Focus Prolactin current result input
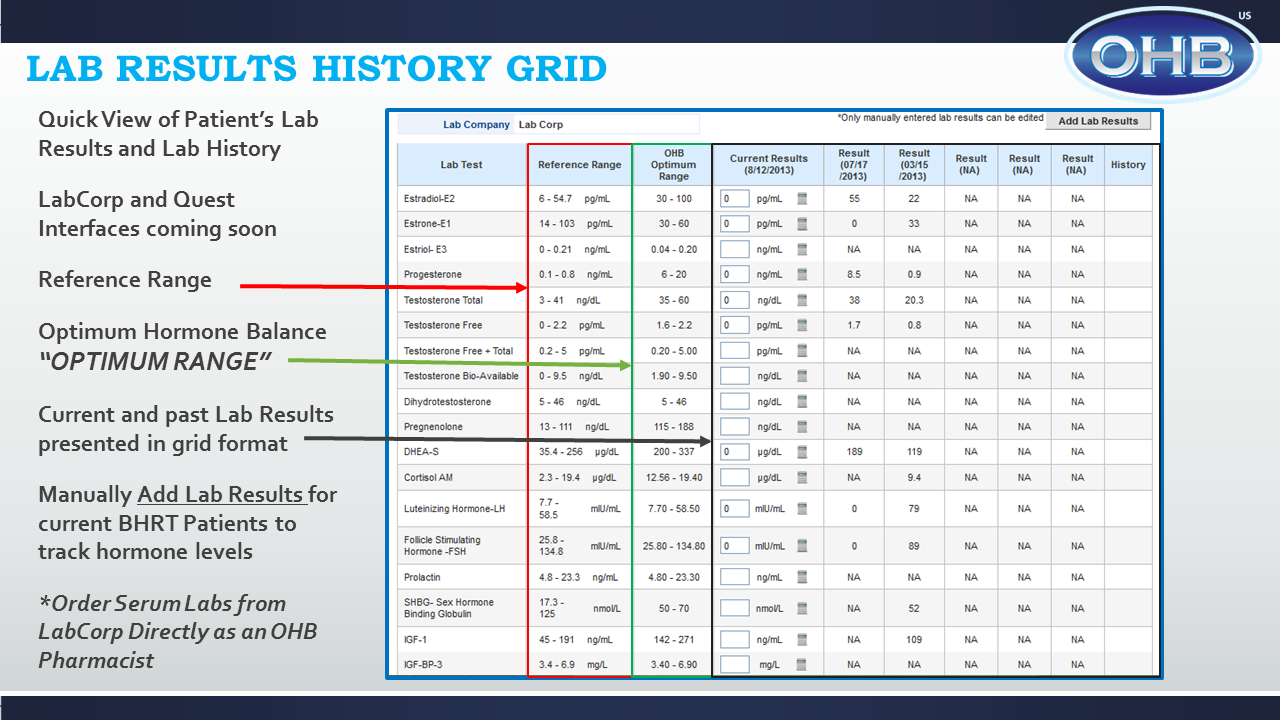 pos(735,577)
